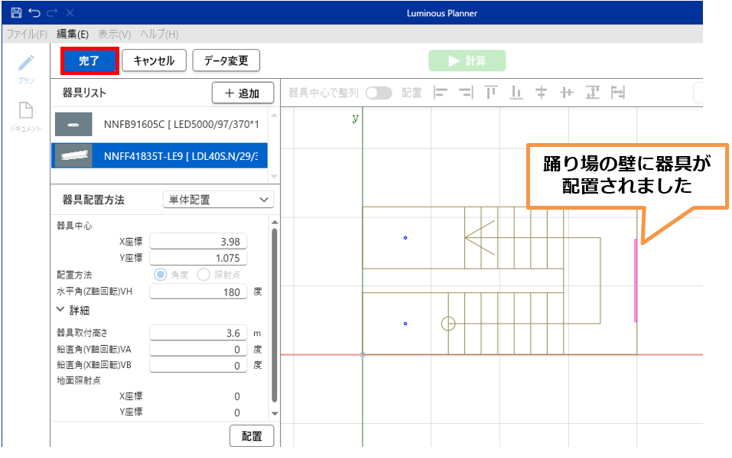The width and height of the screenshot is (732, 458).
Task: Click the 器具取付高さ input field
Action: pyautogui.click(x=199, y=332)
